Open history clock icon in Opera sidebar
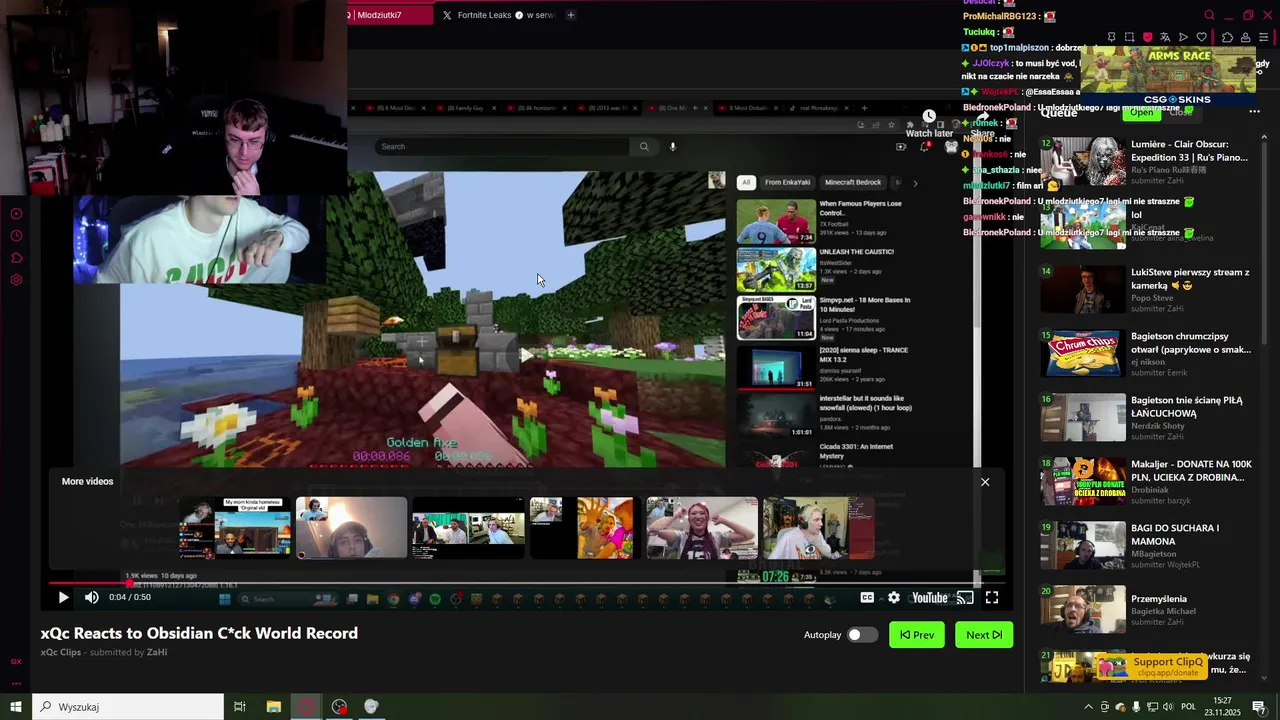 pyautogui.click(x=16, y=236)
